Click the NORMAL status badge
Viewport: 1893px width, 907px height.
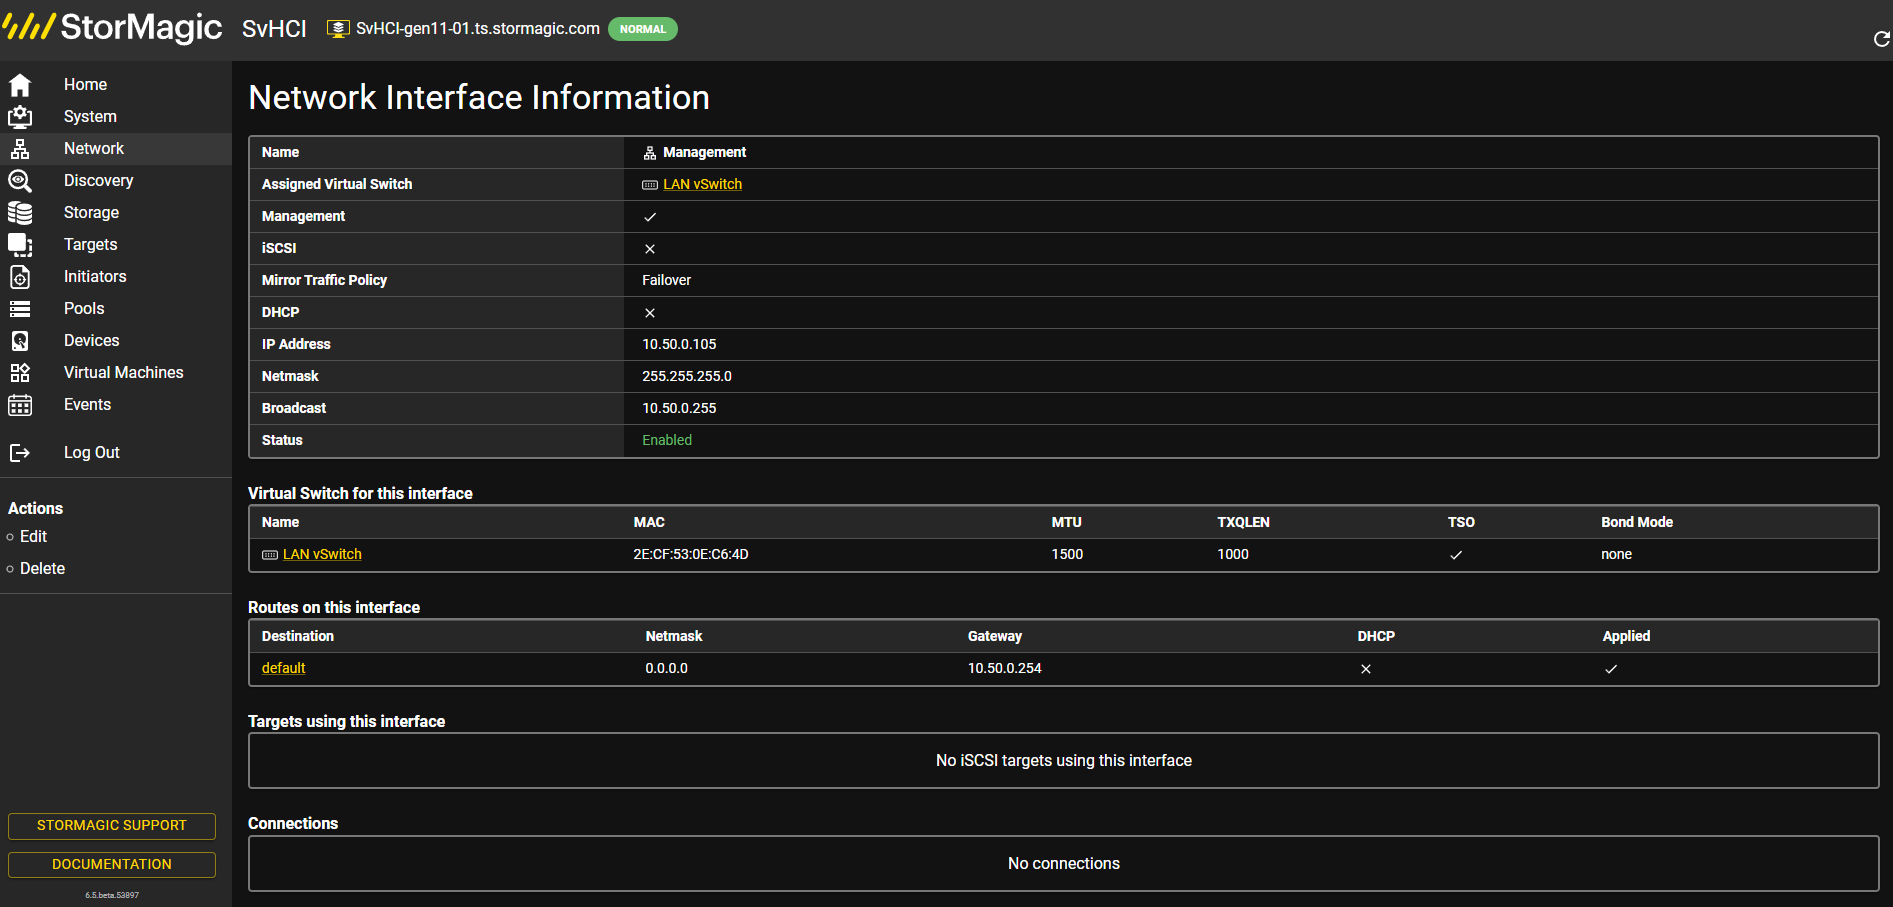coord(643,29)
